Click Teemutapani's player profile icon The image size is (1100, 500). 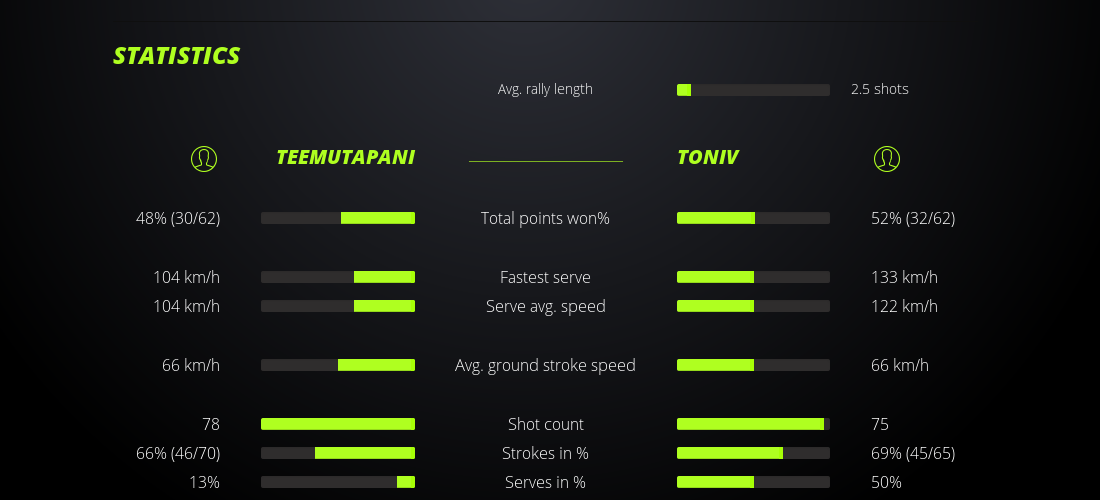point(203,159)
